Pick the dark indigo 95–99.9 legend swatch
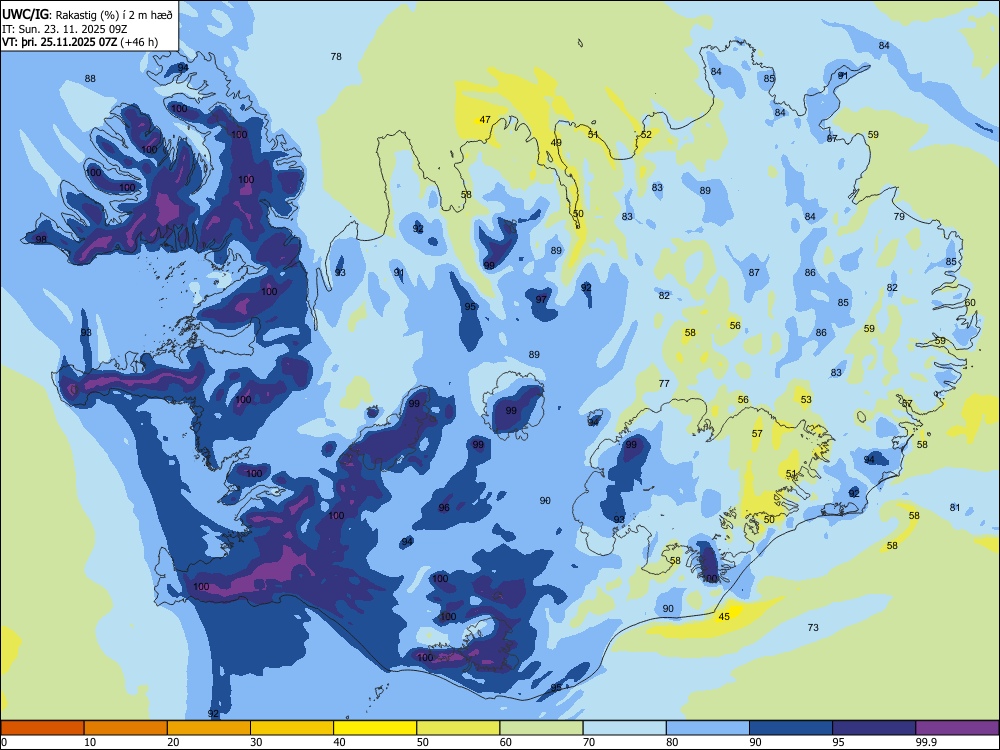 pyautogui.click(x=874, y=728)
